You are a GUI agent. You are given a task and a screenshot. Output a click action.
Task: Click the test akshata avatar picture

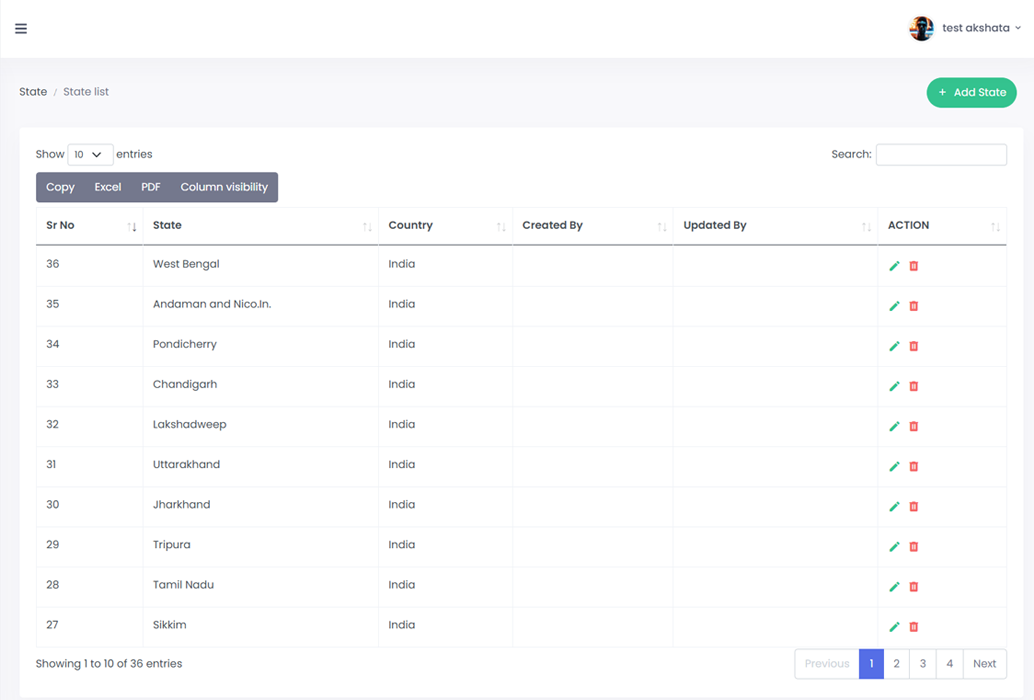pyautogui.click(x=921, y=28)
